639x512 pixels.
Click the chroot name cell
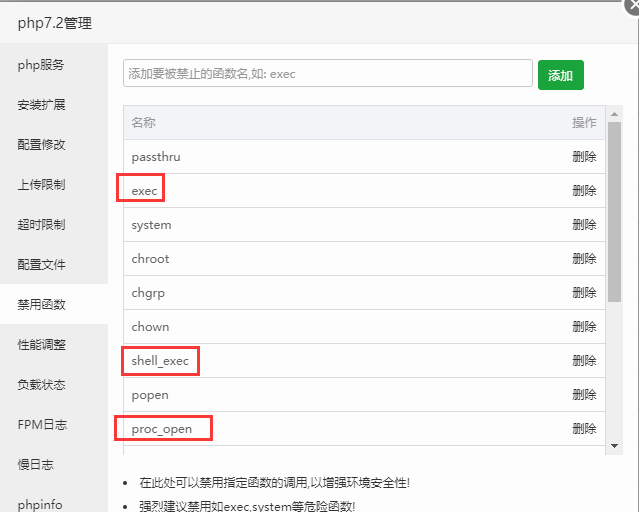[x=150, y=259]
